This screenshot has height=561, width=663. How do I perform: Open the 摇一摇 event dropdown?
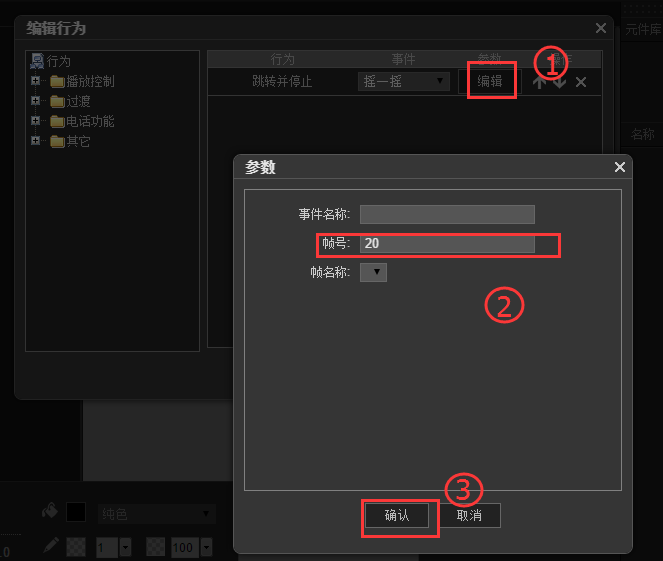click(x=404, y=81)
